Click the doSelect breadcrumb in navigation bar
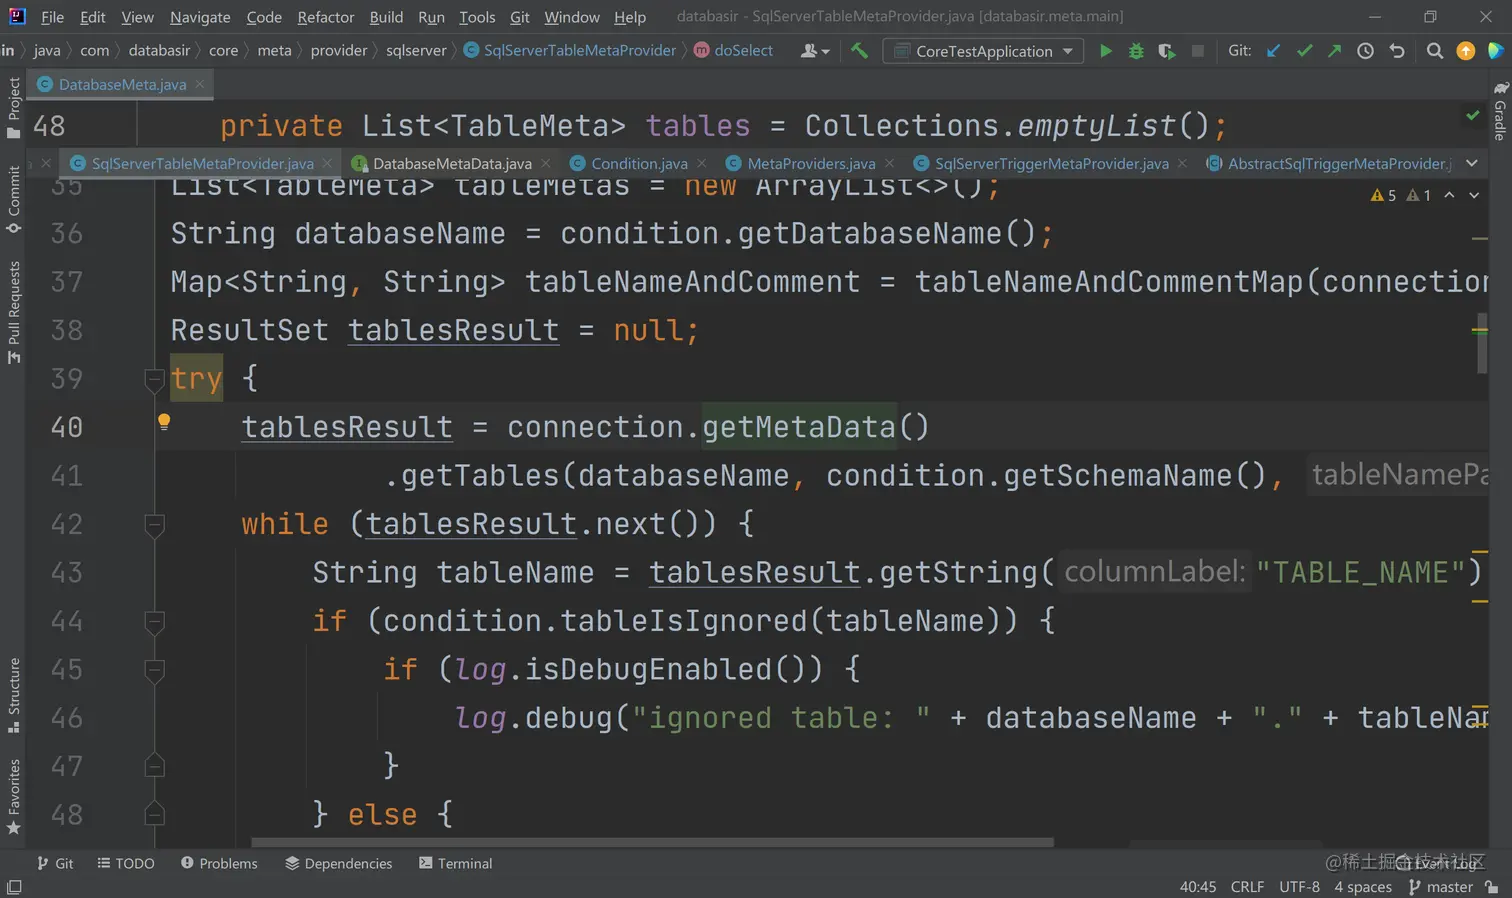Screen dimensions: 1512x898 point(734,50)
